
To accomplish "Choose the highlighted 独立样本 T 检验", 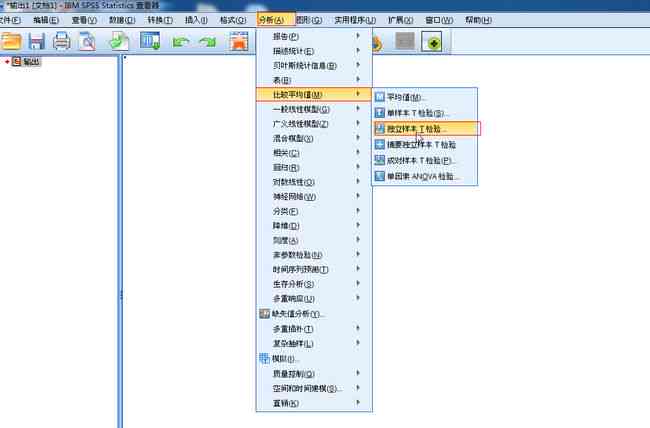I will pyautogui.click(x=427, y=129).
